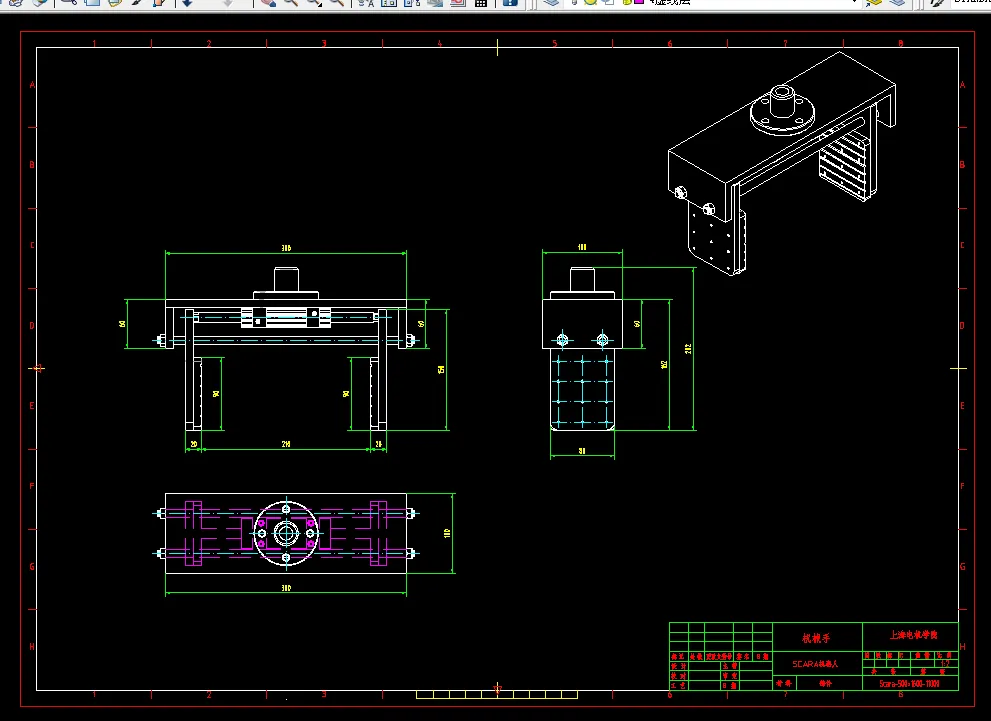Select the 154 vertical dimension right of front view

click(441, 370)
